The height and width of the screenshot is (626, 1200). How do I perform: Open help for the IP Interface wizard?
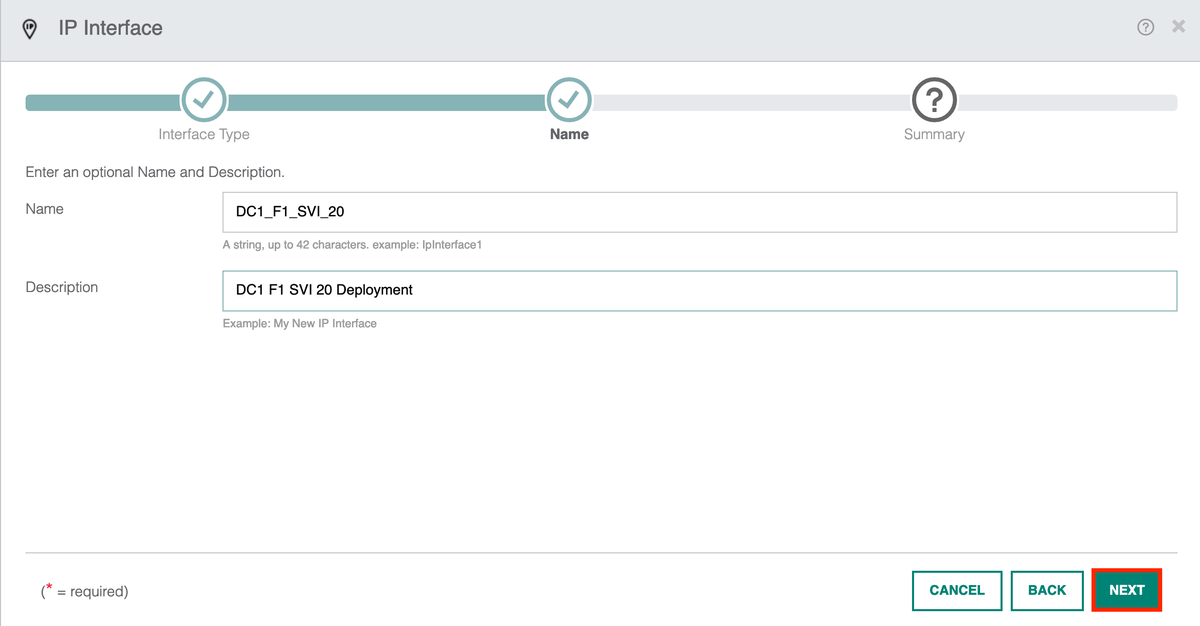pos(1146,27)
